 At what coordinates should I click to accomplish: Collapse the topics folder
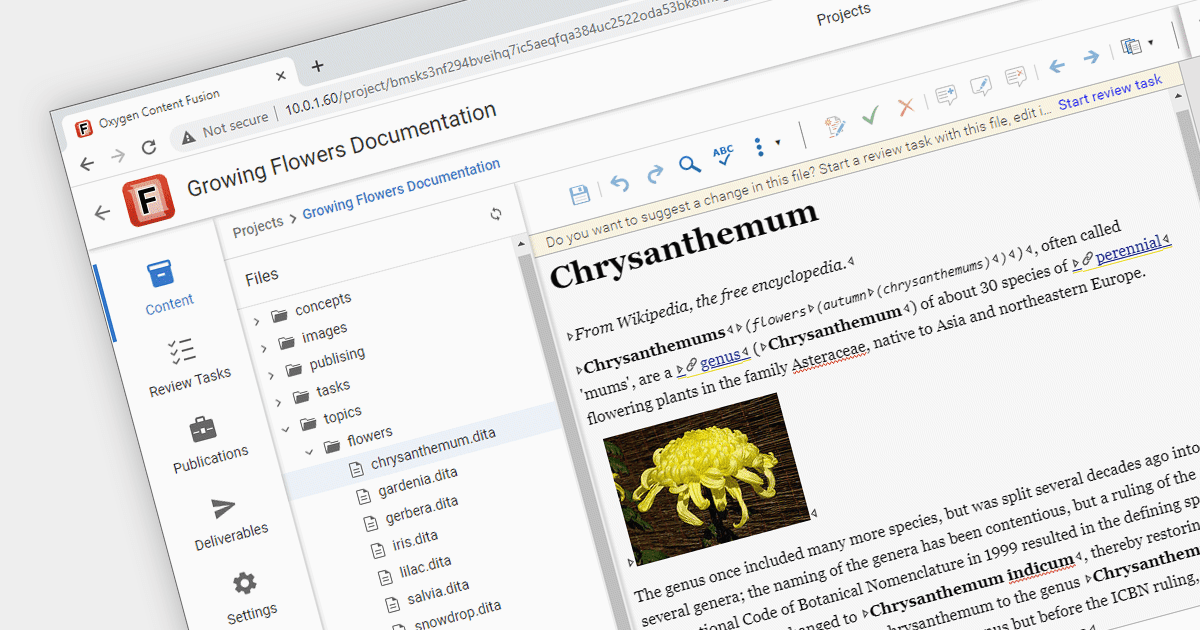coord(284,429)
